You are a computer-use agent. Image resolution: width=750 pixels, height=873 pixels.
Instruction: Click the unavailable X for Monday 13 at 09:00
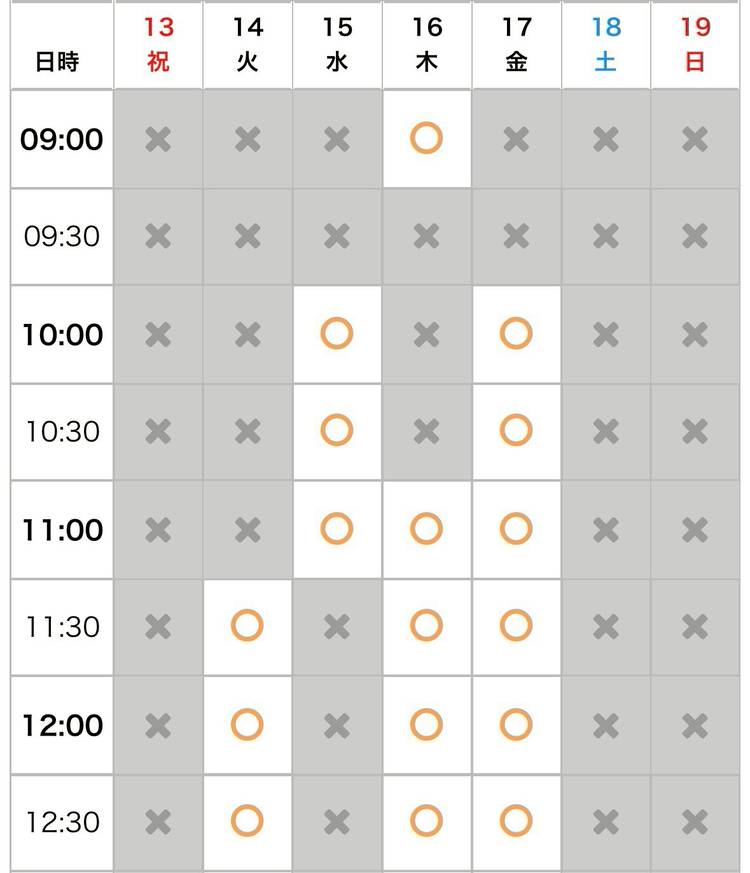(x=158, y=138)
